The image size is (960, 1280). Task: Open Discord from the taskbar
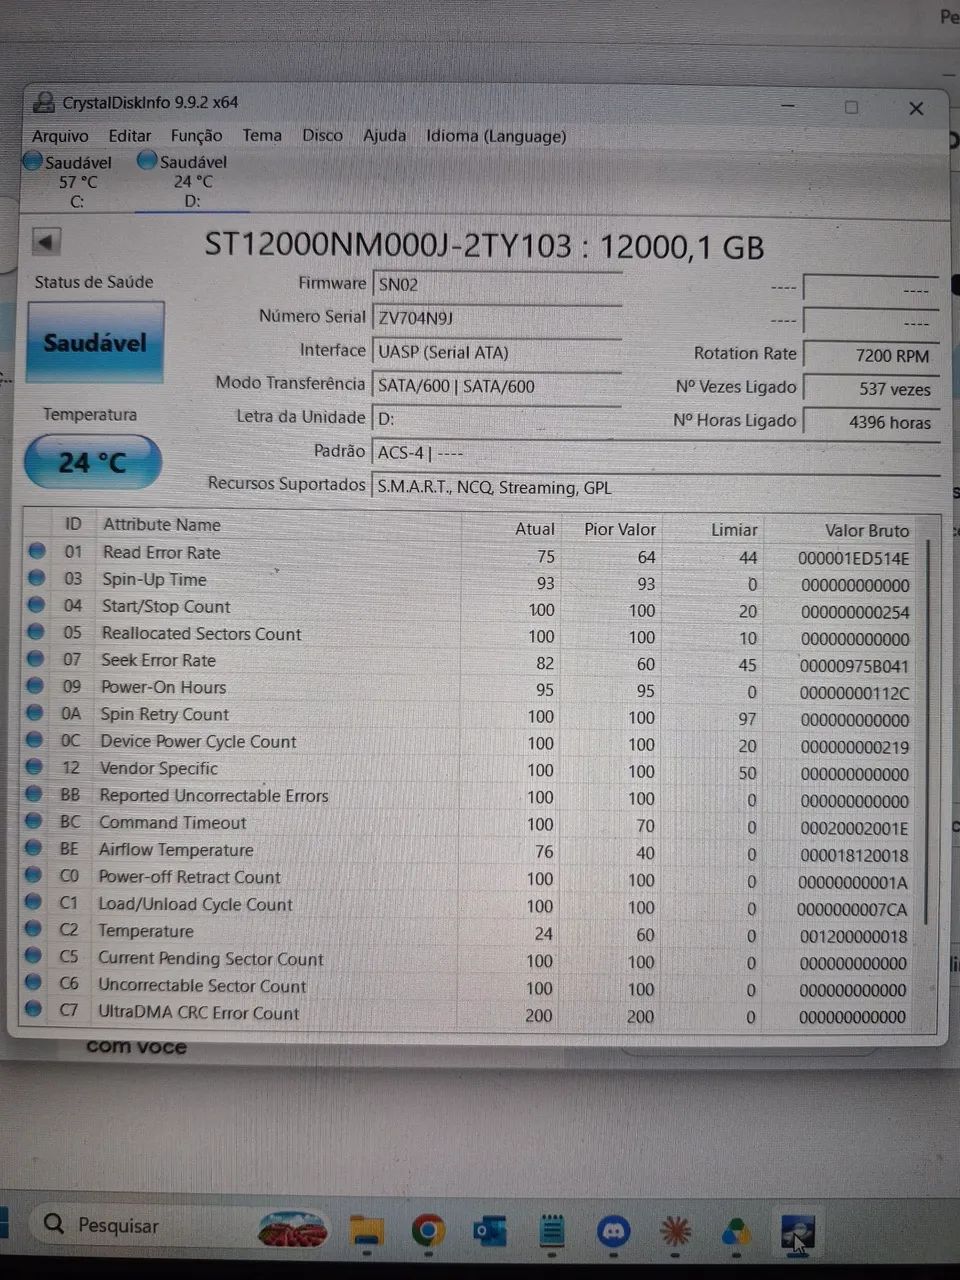tap(613, 1230)
